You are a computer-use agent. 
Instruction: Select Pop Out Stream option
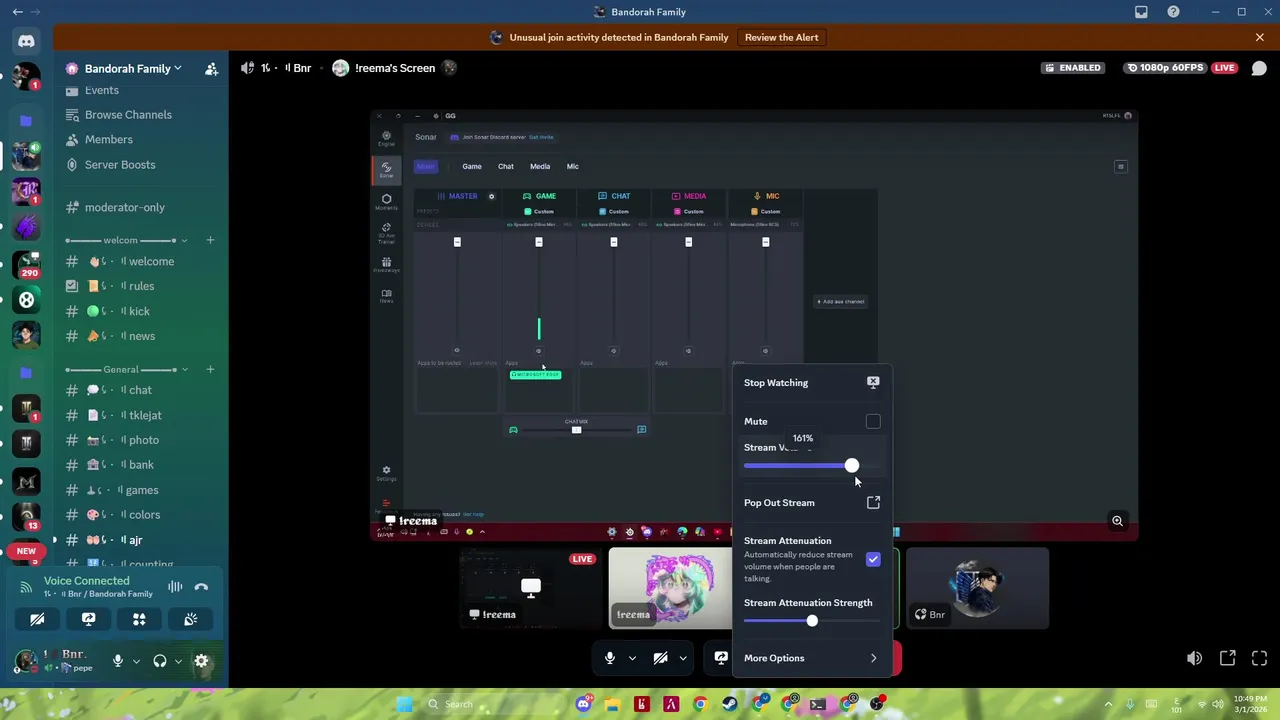(x=812, y=503)
